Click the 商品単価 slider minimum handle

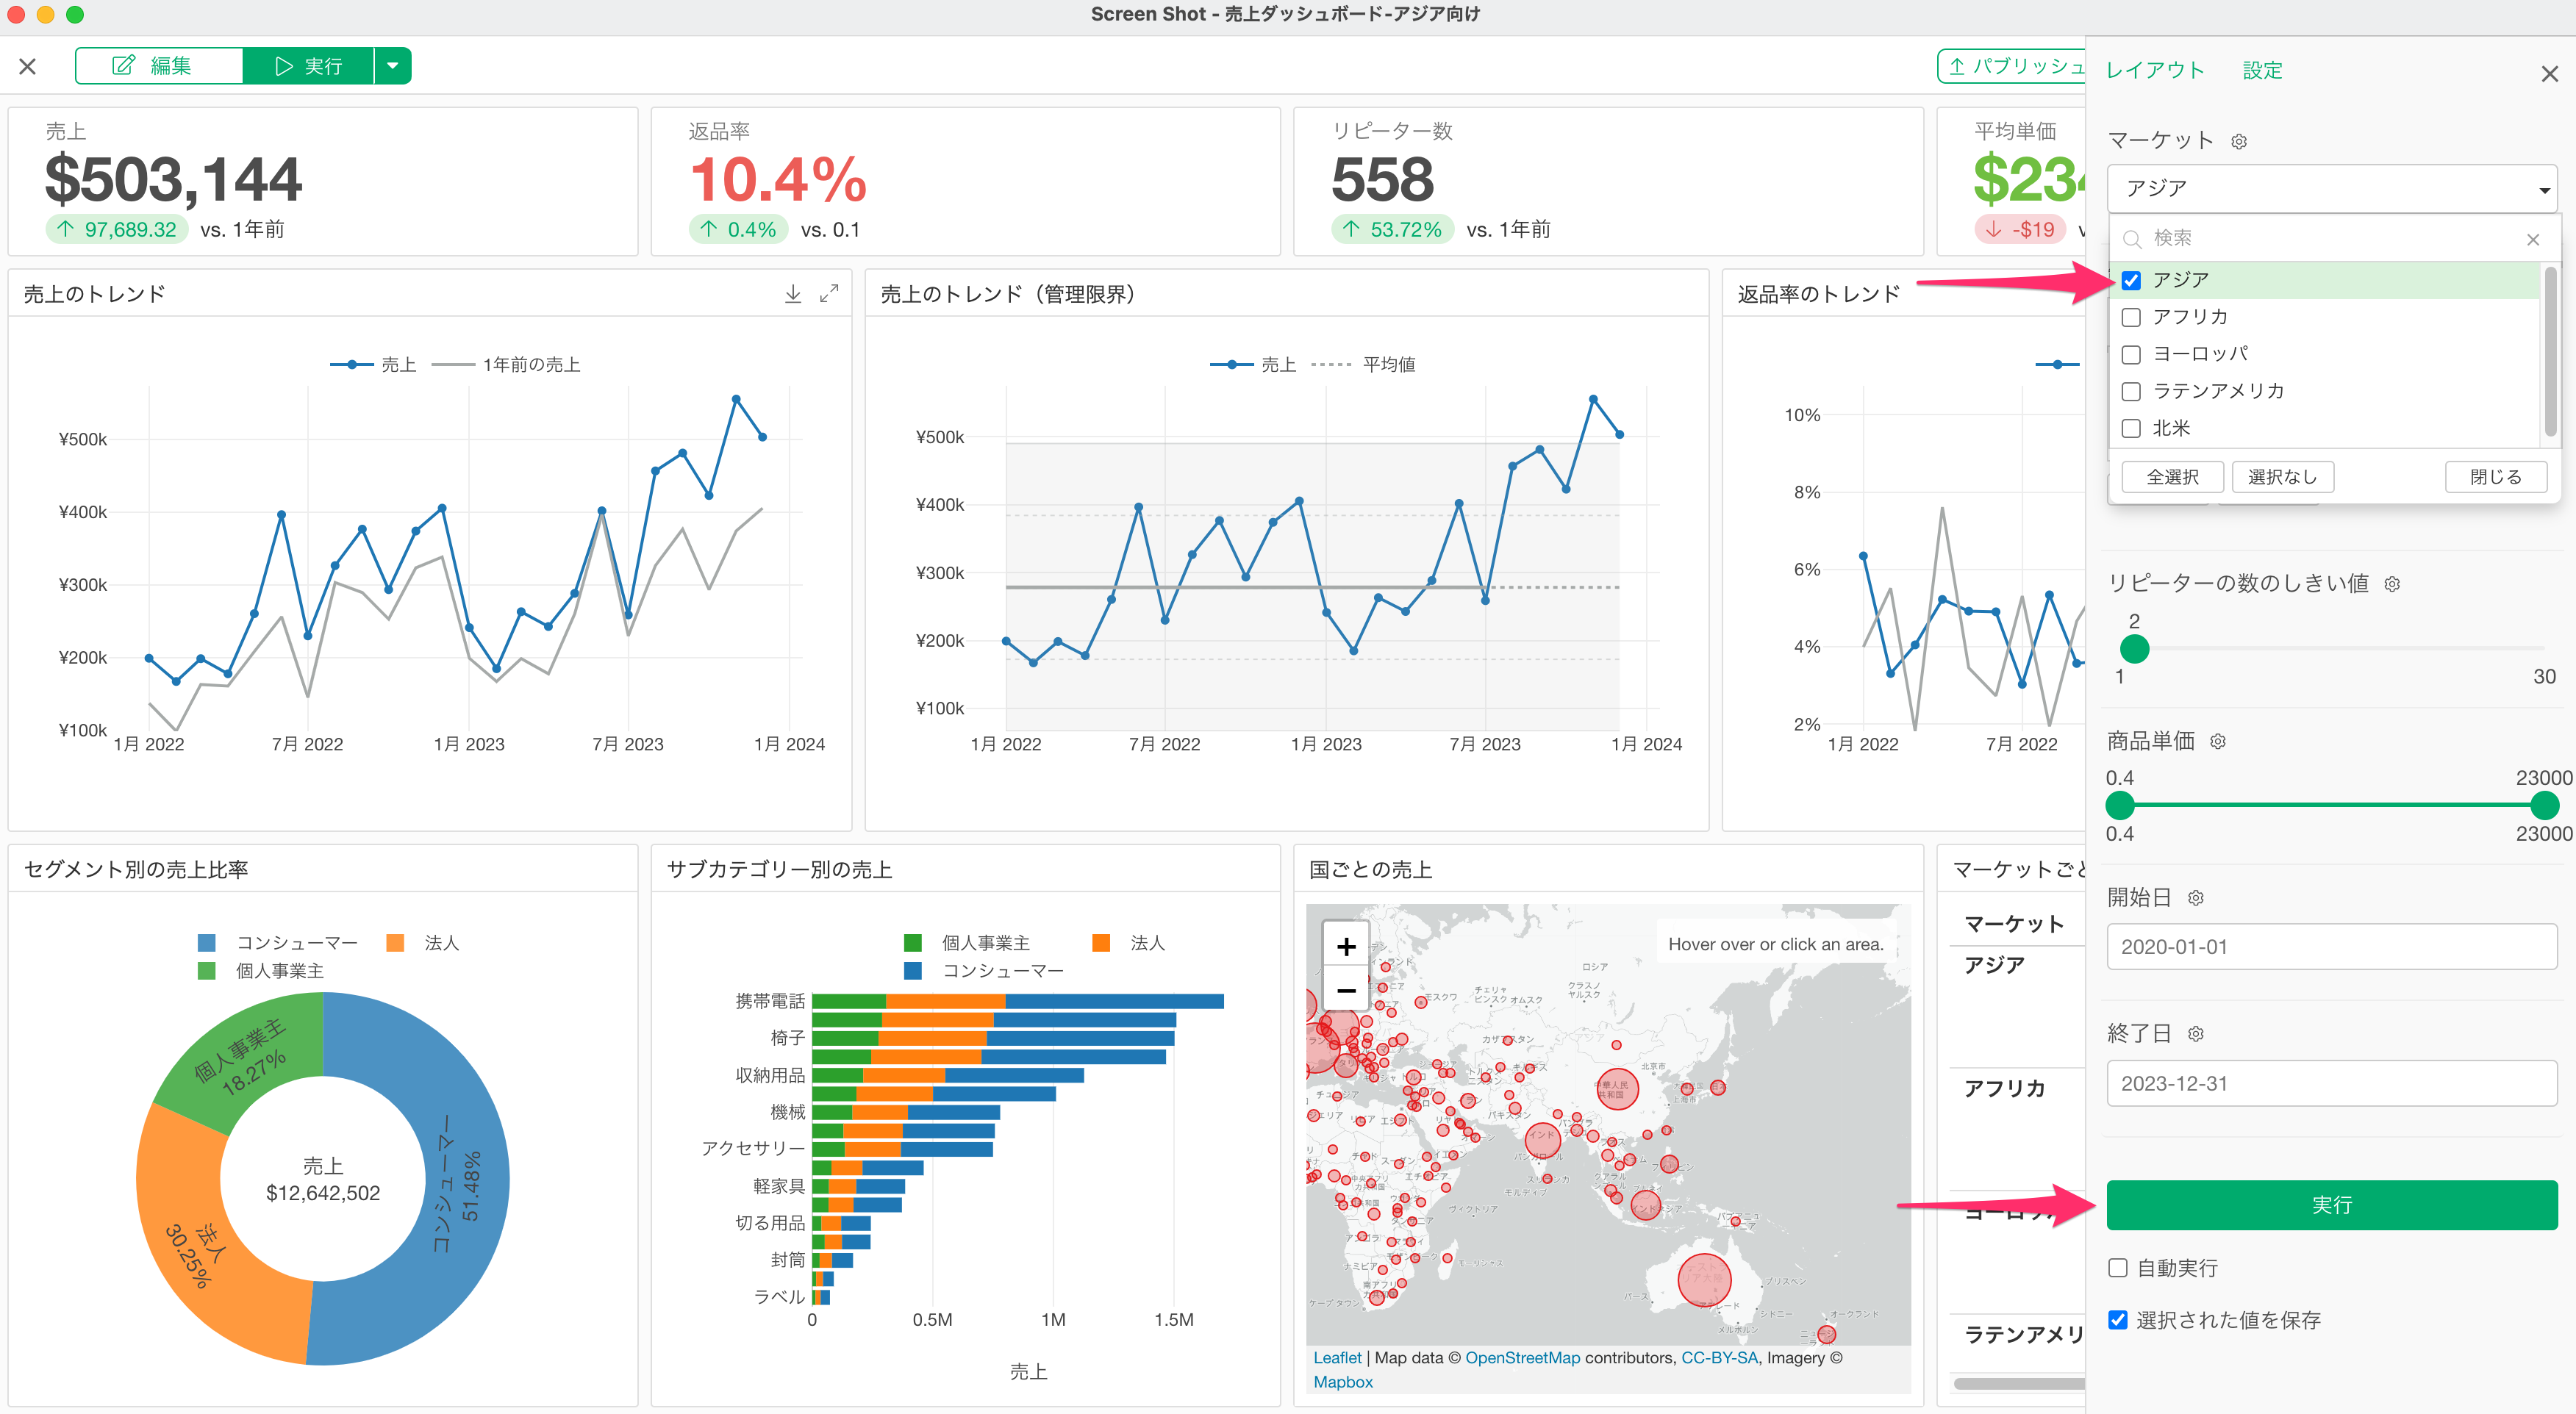[x=2120, y=805]
